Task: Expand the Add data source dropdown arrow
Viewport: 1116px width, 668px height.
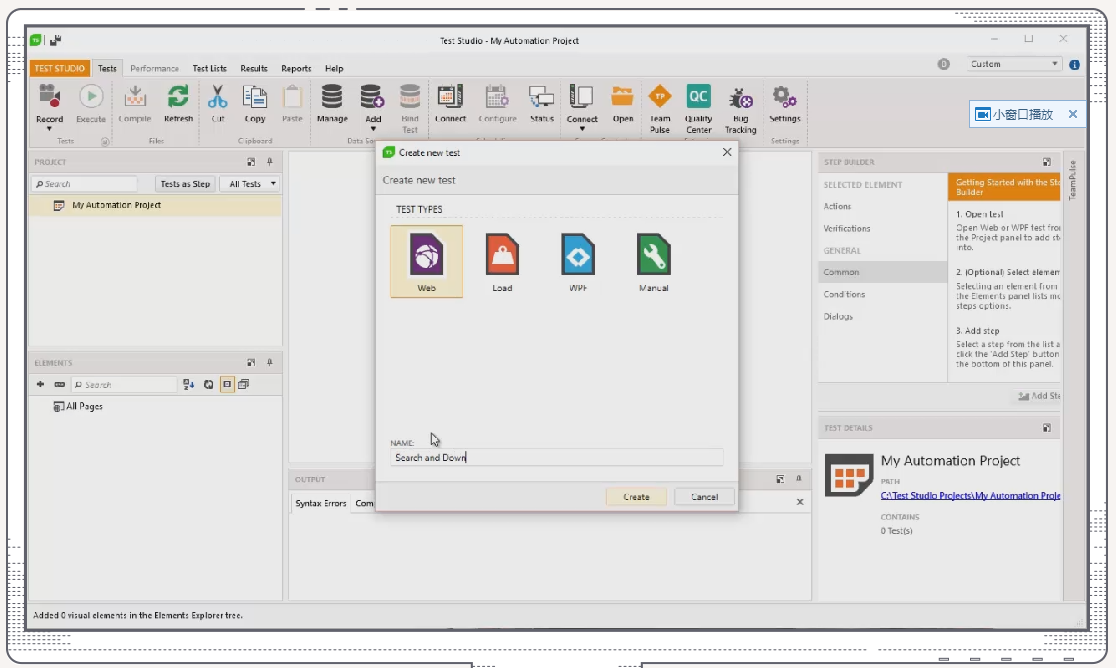Action: coord(372,129)
